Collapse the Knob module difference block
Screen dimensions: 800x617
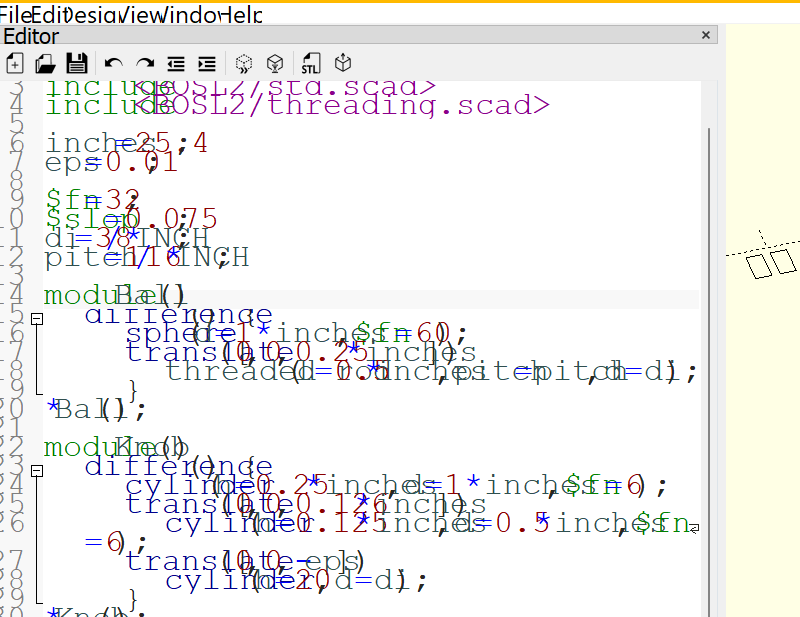coord(37,470)
